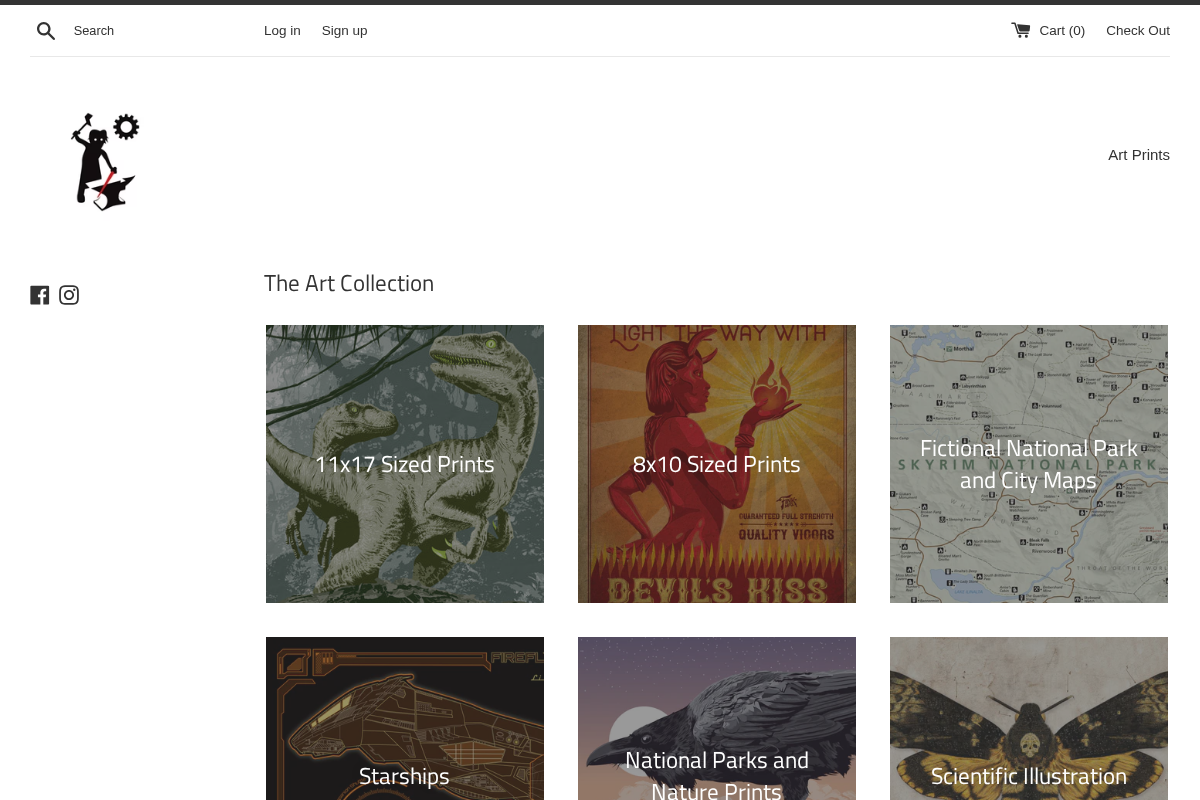Click The Art Collection heading
Viewport: 1200px width, 800px height.
pos(349,283)
